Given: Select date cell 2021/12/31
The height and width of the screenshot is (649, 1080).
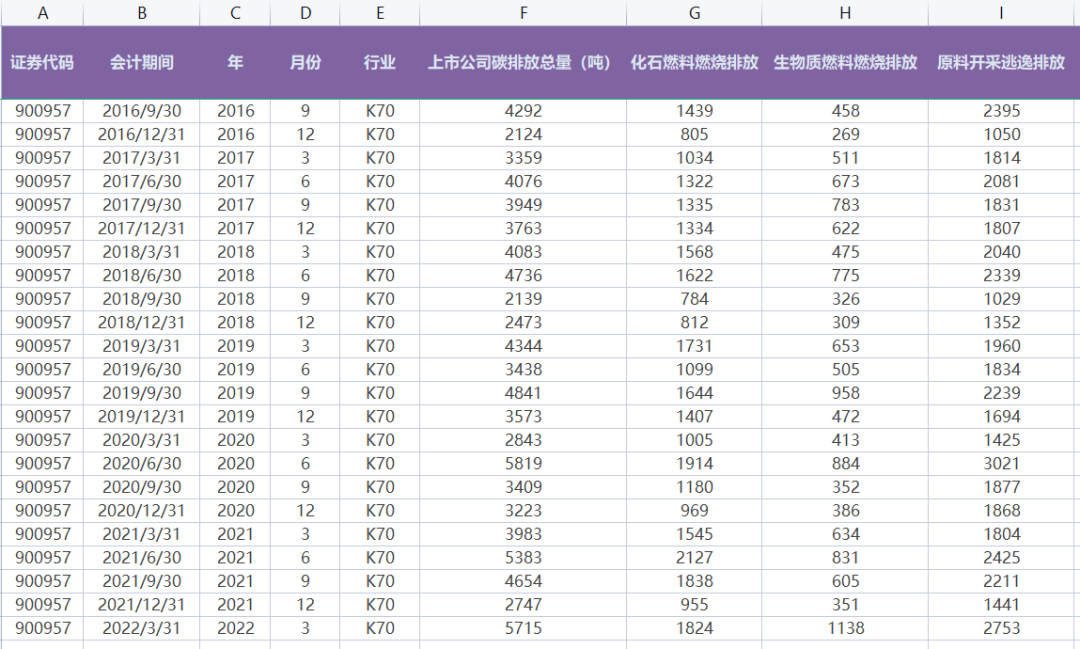Looking at the screenshot, I should pyautogui.click(x=141, y=604).
